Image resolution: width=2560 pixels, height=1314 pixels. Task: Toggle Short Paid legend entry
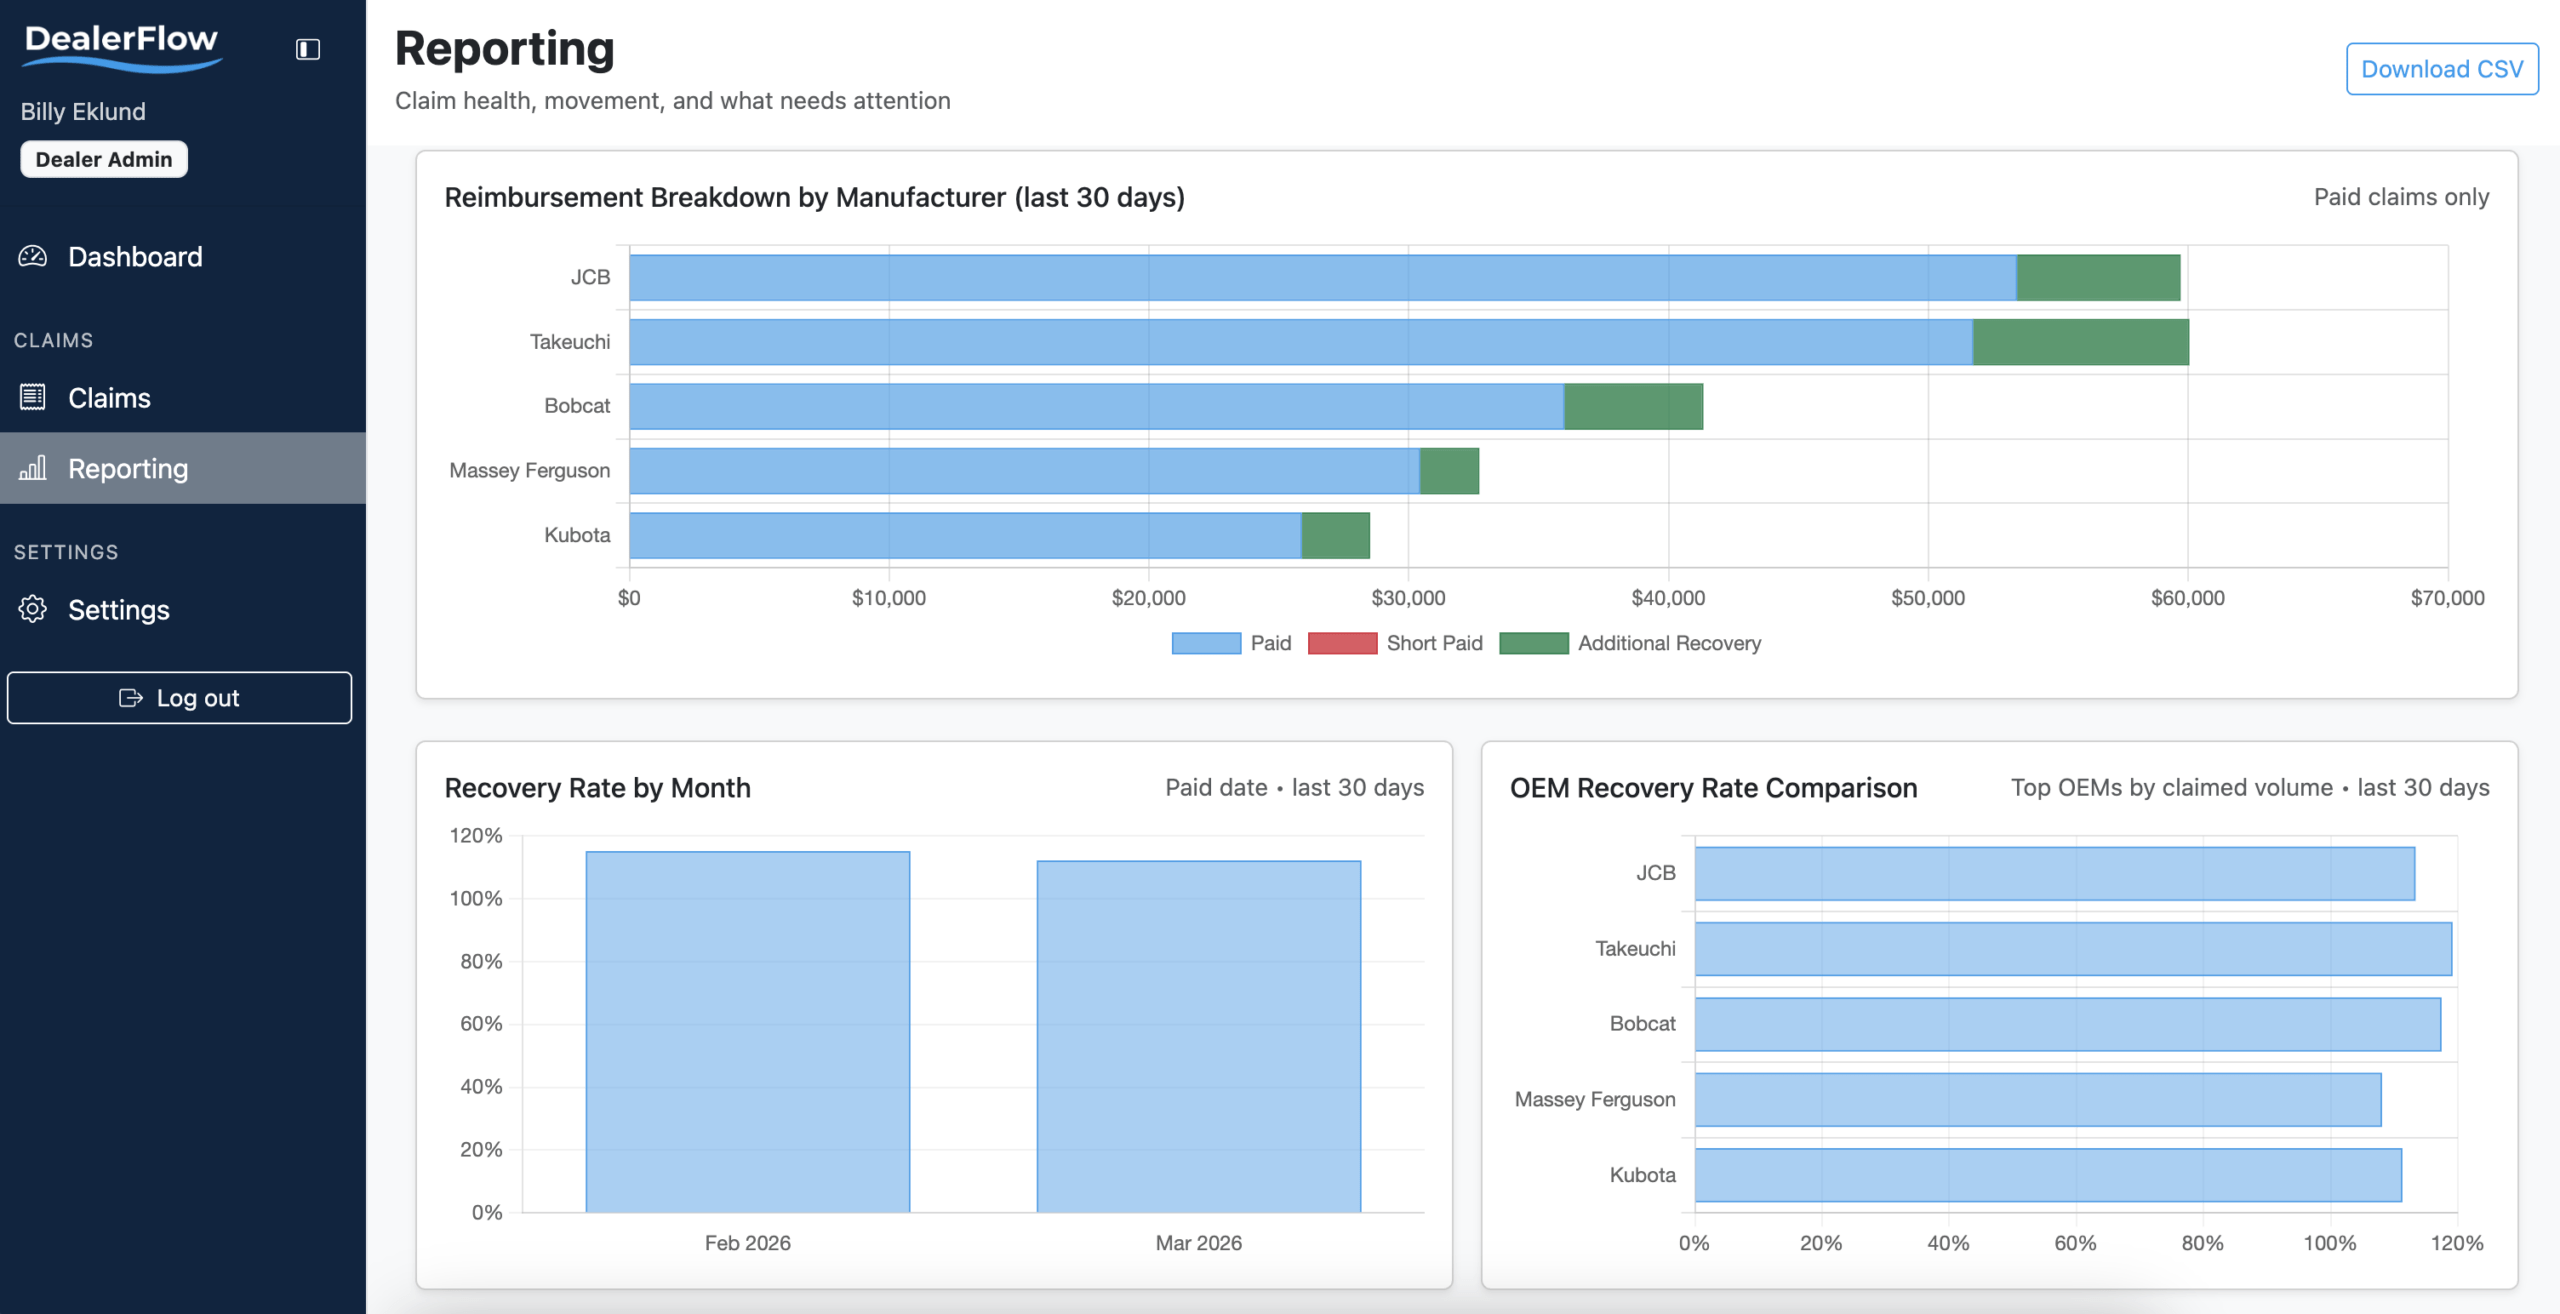pos(1433,643)
